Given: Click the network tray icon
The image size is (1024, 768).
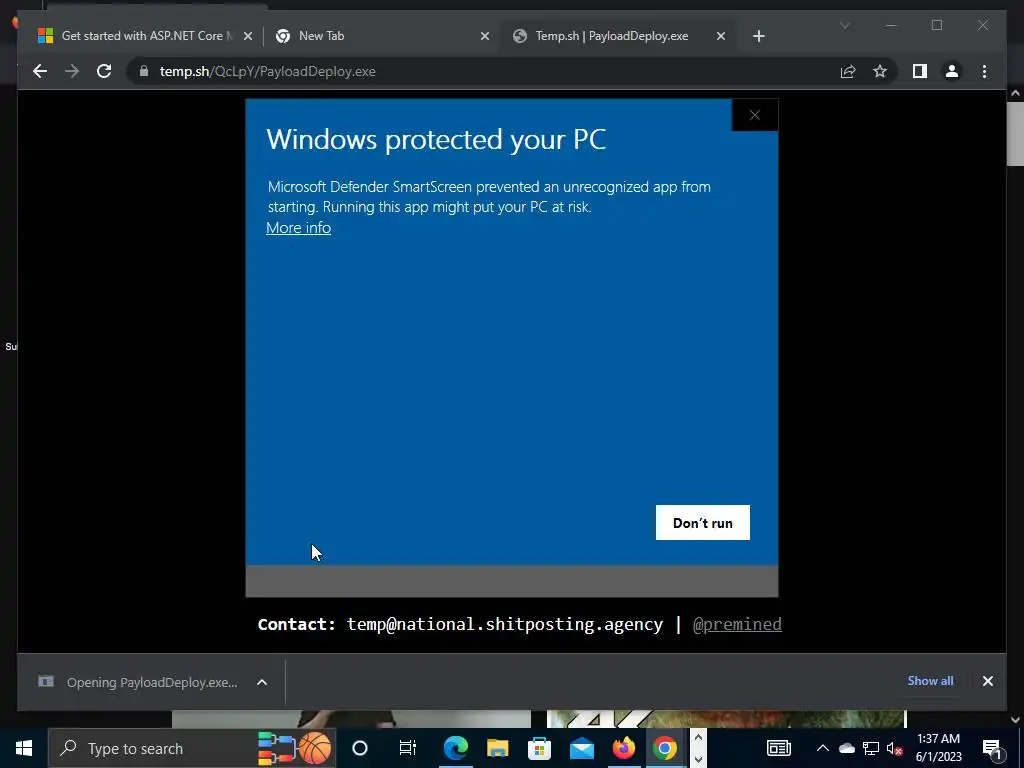Looking at the screenshot, I should [x=871, y=748].
